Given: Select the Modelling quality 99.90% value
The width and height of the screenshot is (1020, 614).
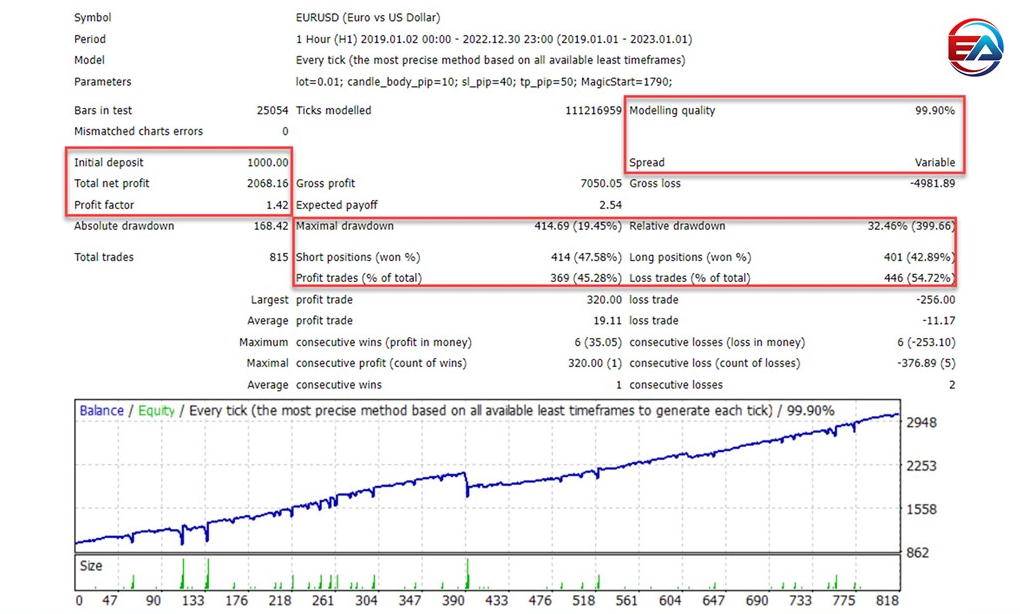Looking at the screenshot, I should (x=934, y=111).
